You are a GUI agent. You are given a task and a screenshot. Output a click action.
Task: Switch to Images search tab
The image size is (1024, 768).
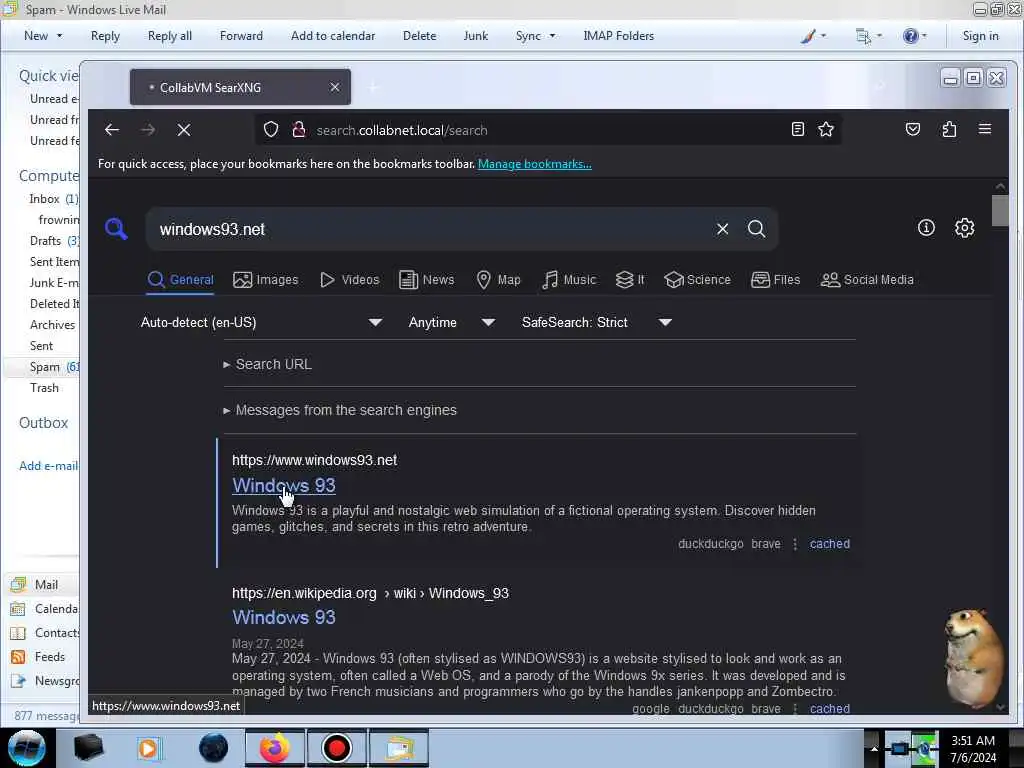pos(266,280)
